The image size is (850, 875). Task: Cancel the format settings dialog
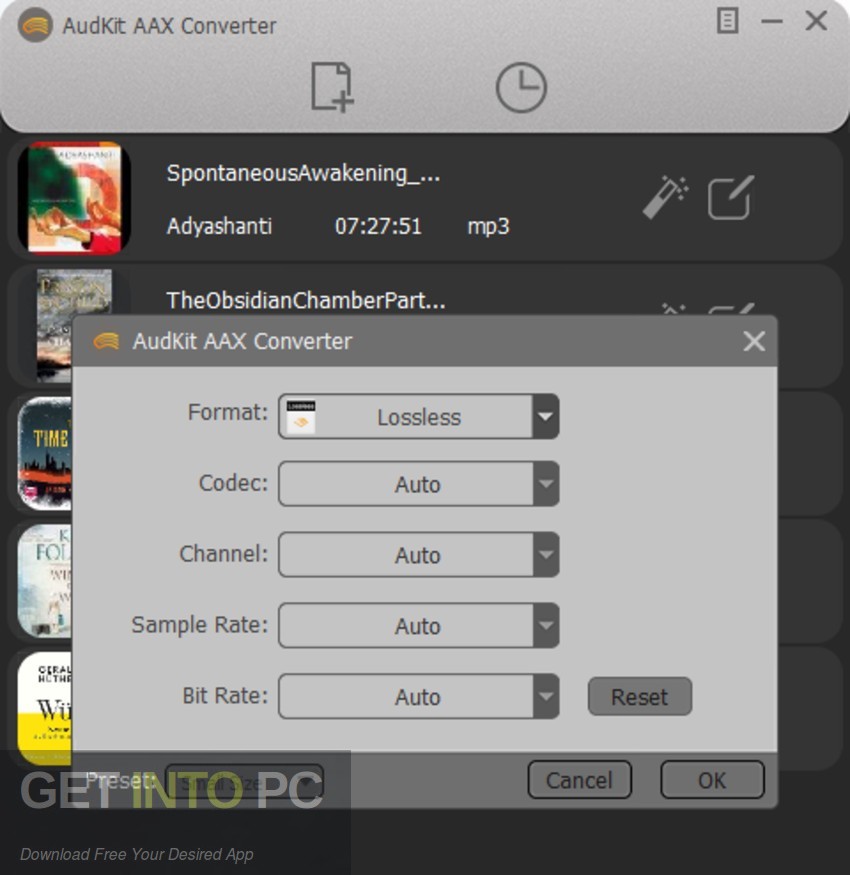pos(579,780)
